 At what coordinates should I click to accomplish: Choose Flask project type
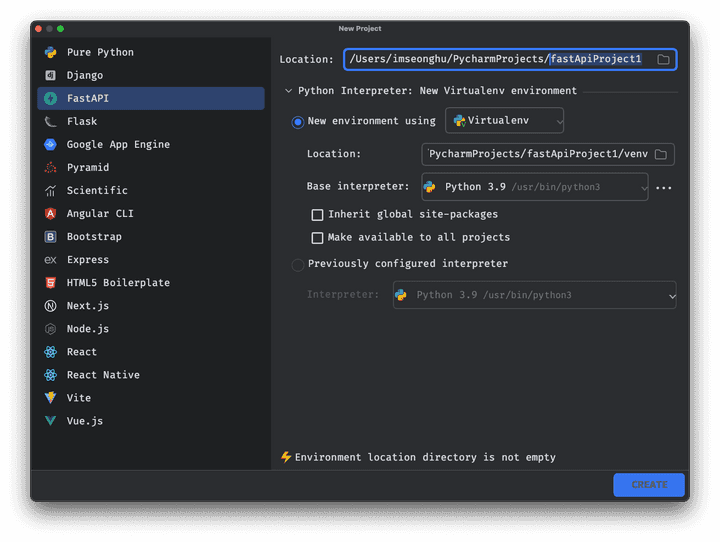coord(151,121)
